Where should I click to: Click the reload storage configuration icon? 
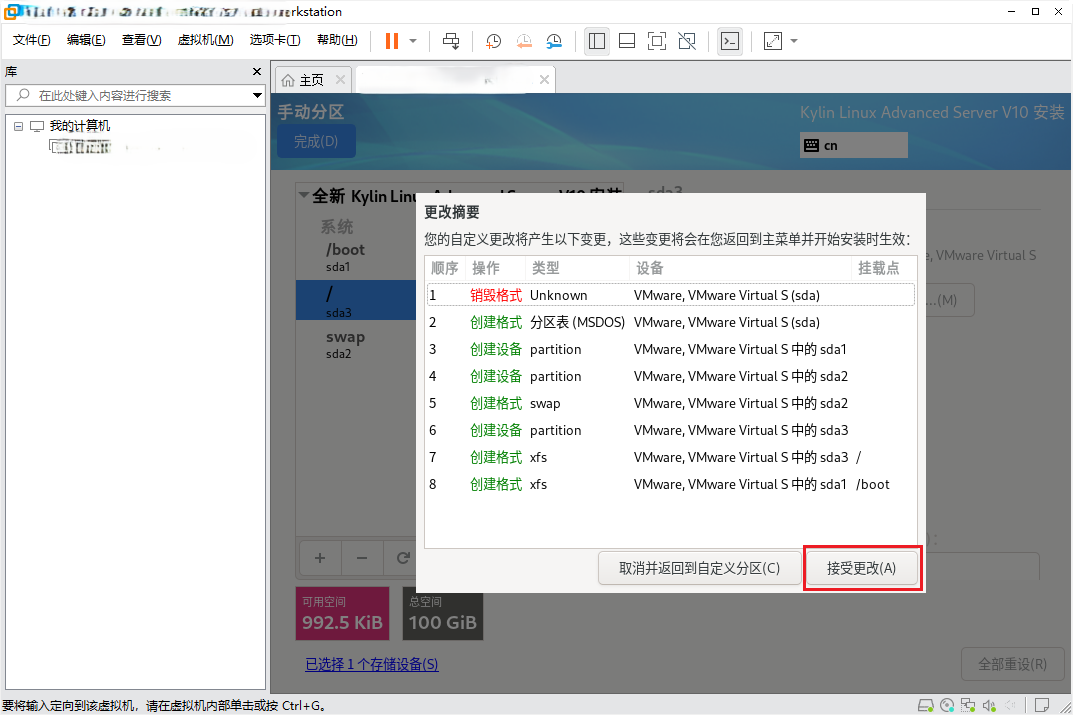point(403,558)
